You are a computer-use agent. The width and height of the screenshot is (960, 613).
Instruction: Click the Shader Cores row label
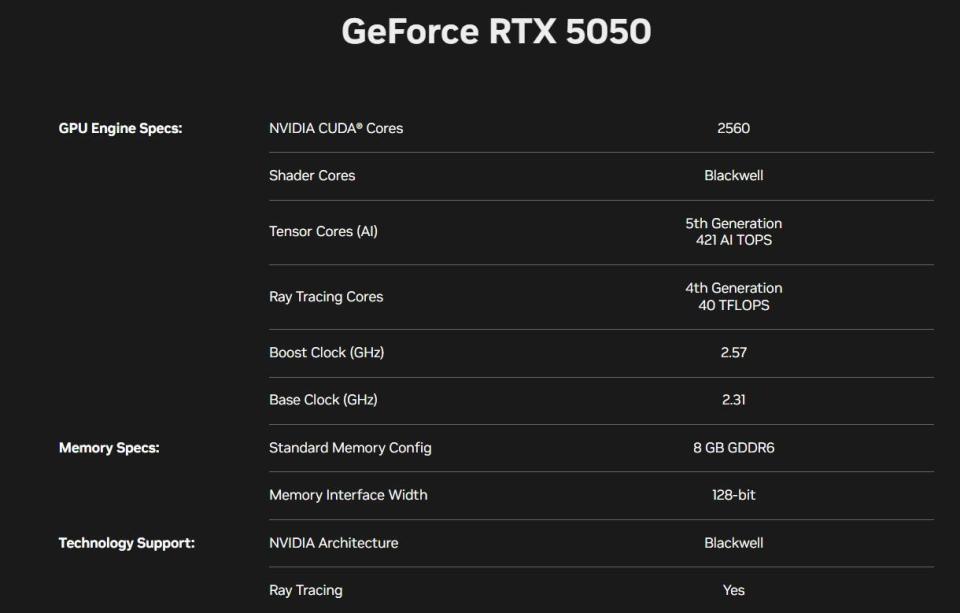click(x=312, y=176)
